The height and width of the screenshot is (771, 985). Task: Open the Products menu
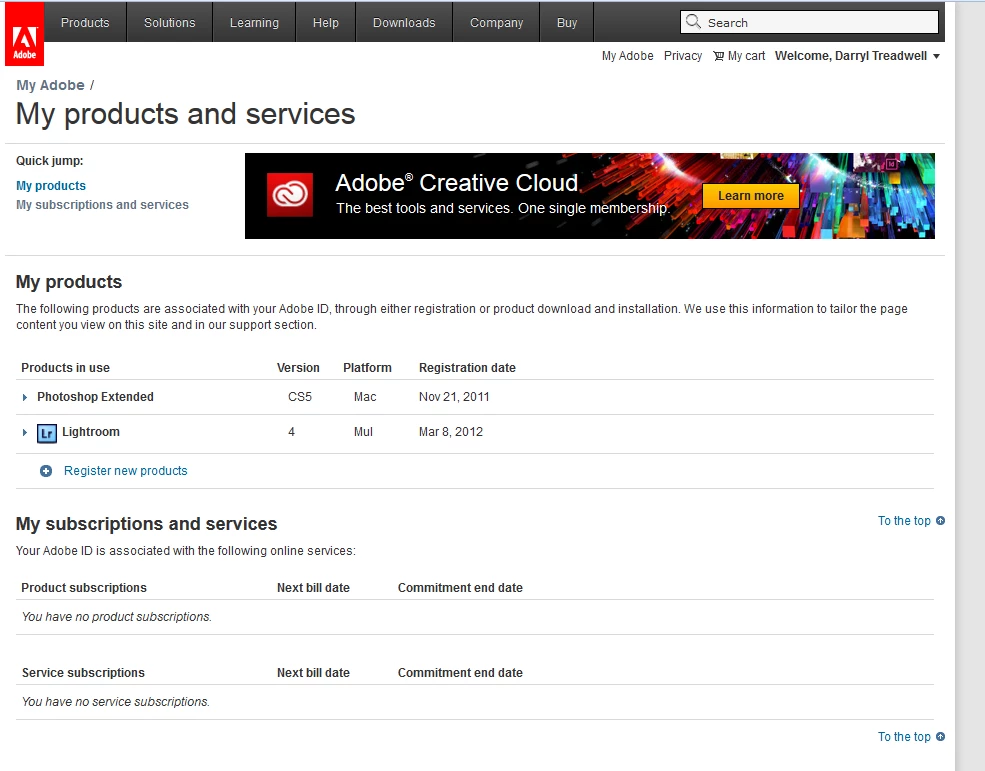(x=85, y=23)
